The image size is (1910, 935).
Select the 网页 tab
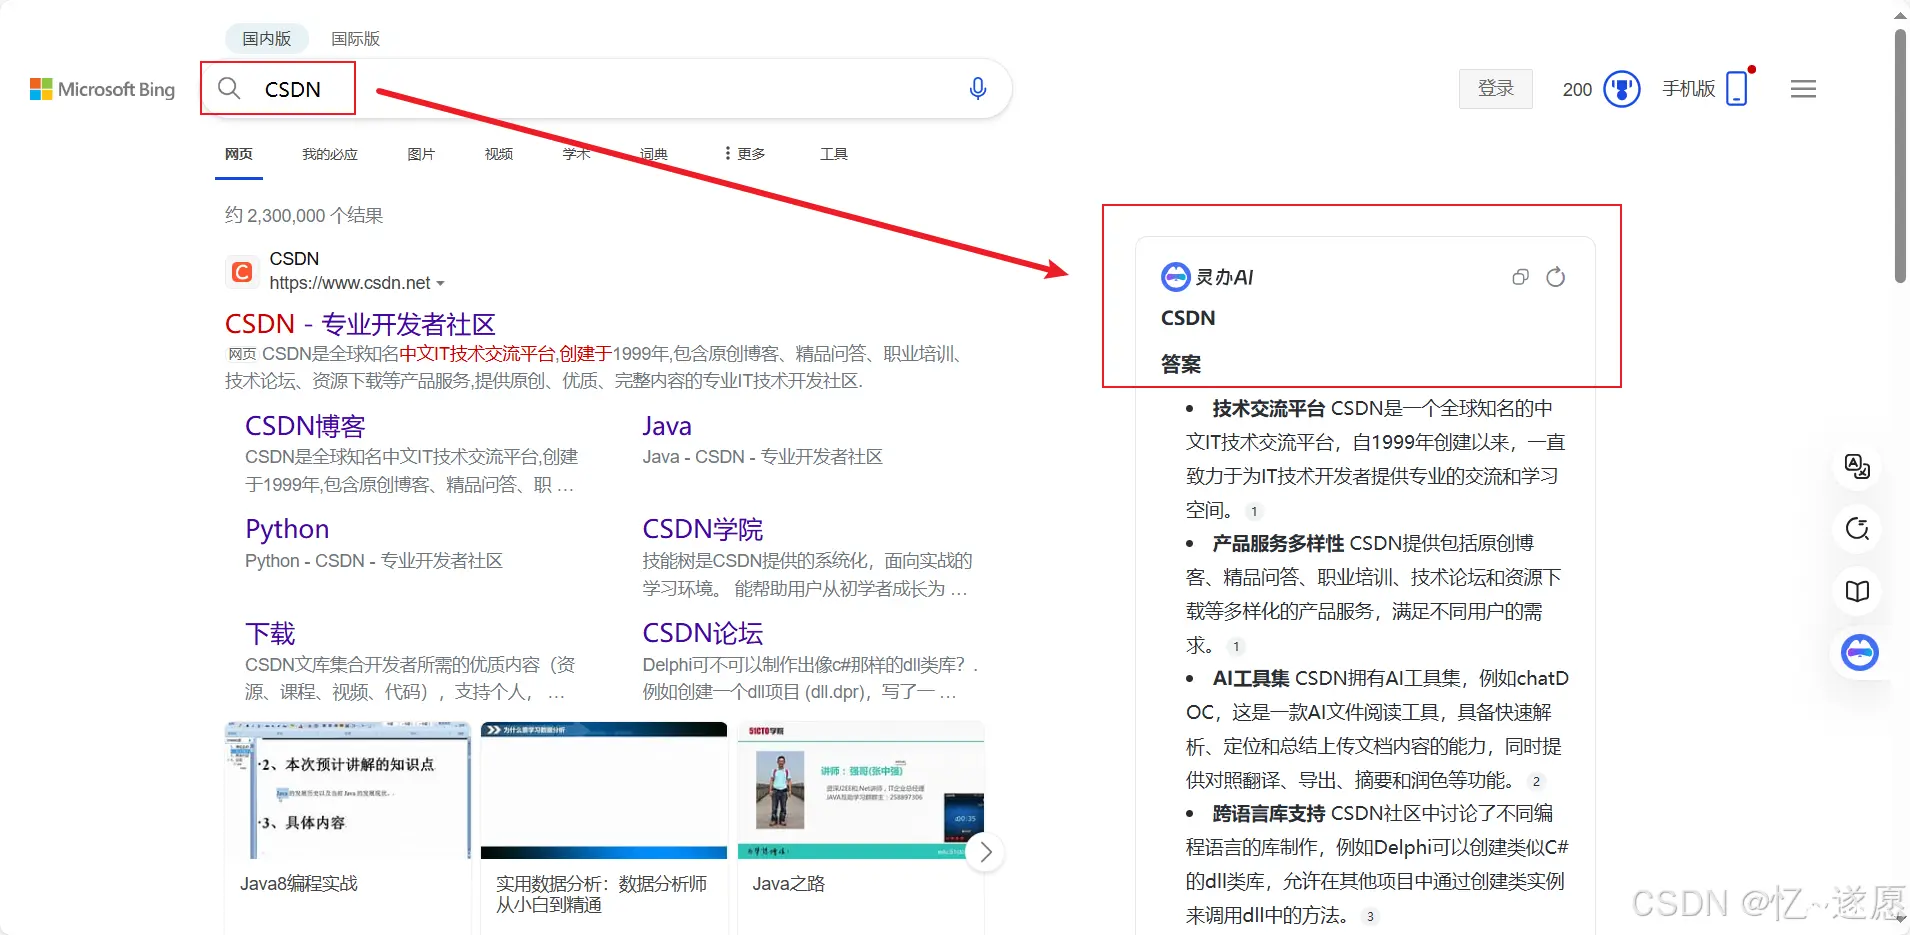(239, 154)
